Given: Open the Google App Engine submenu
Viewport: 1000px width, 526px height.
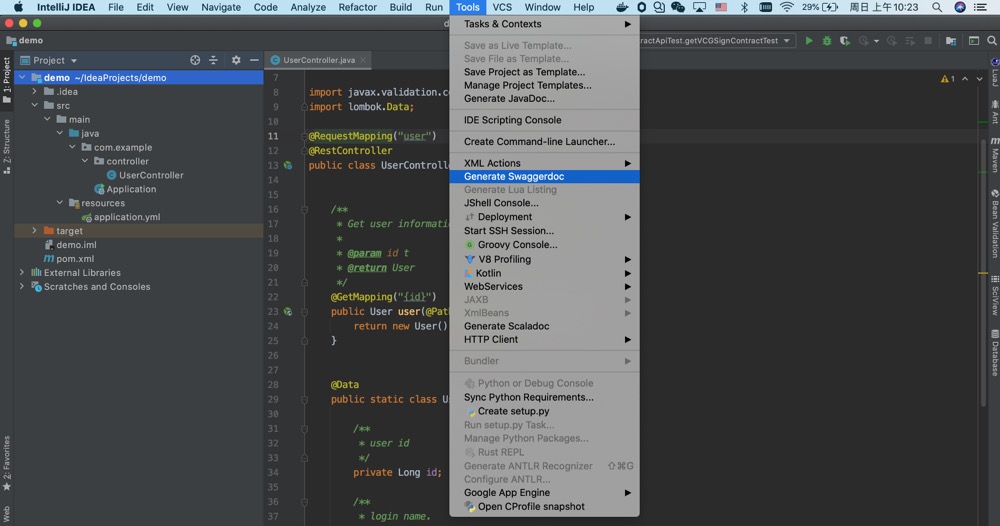Looking at the screenshot, I should 545,493.
